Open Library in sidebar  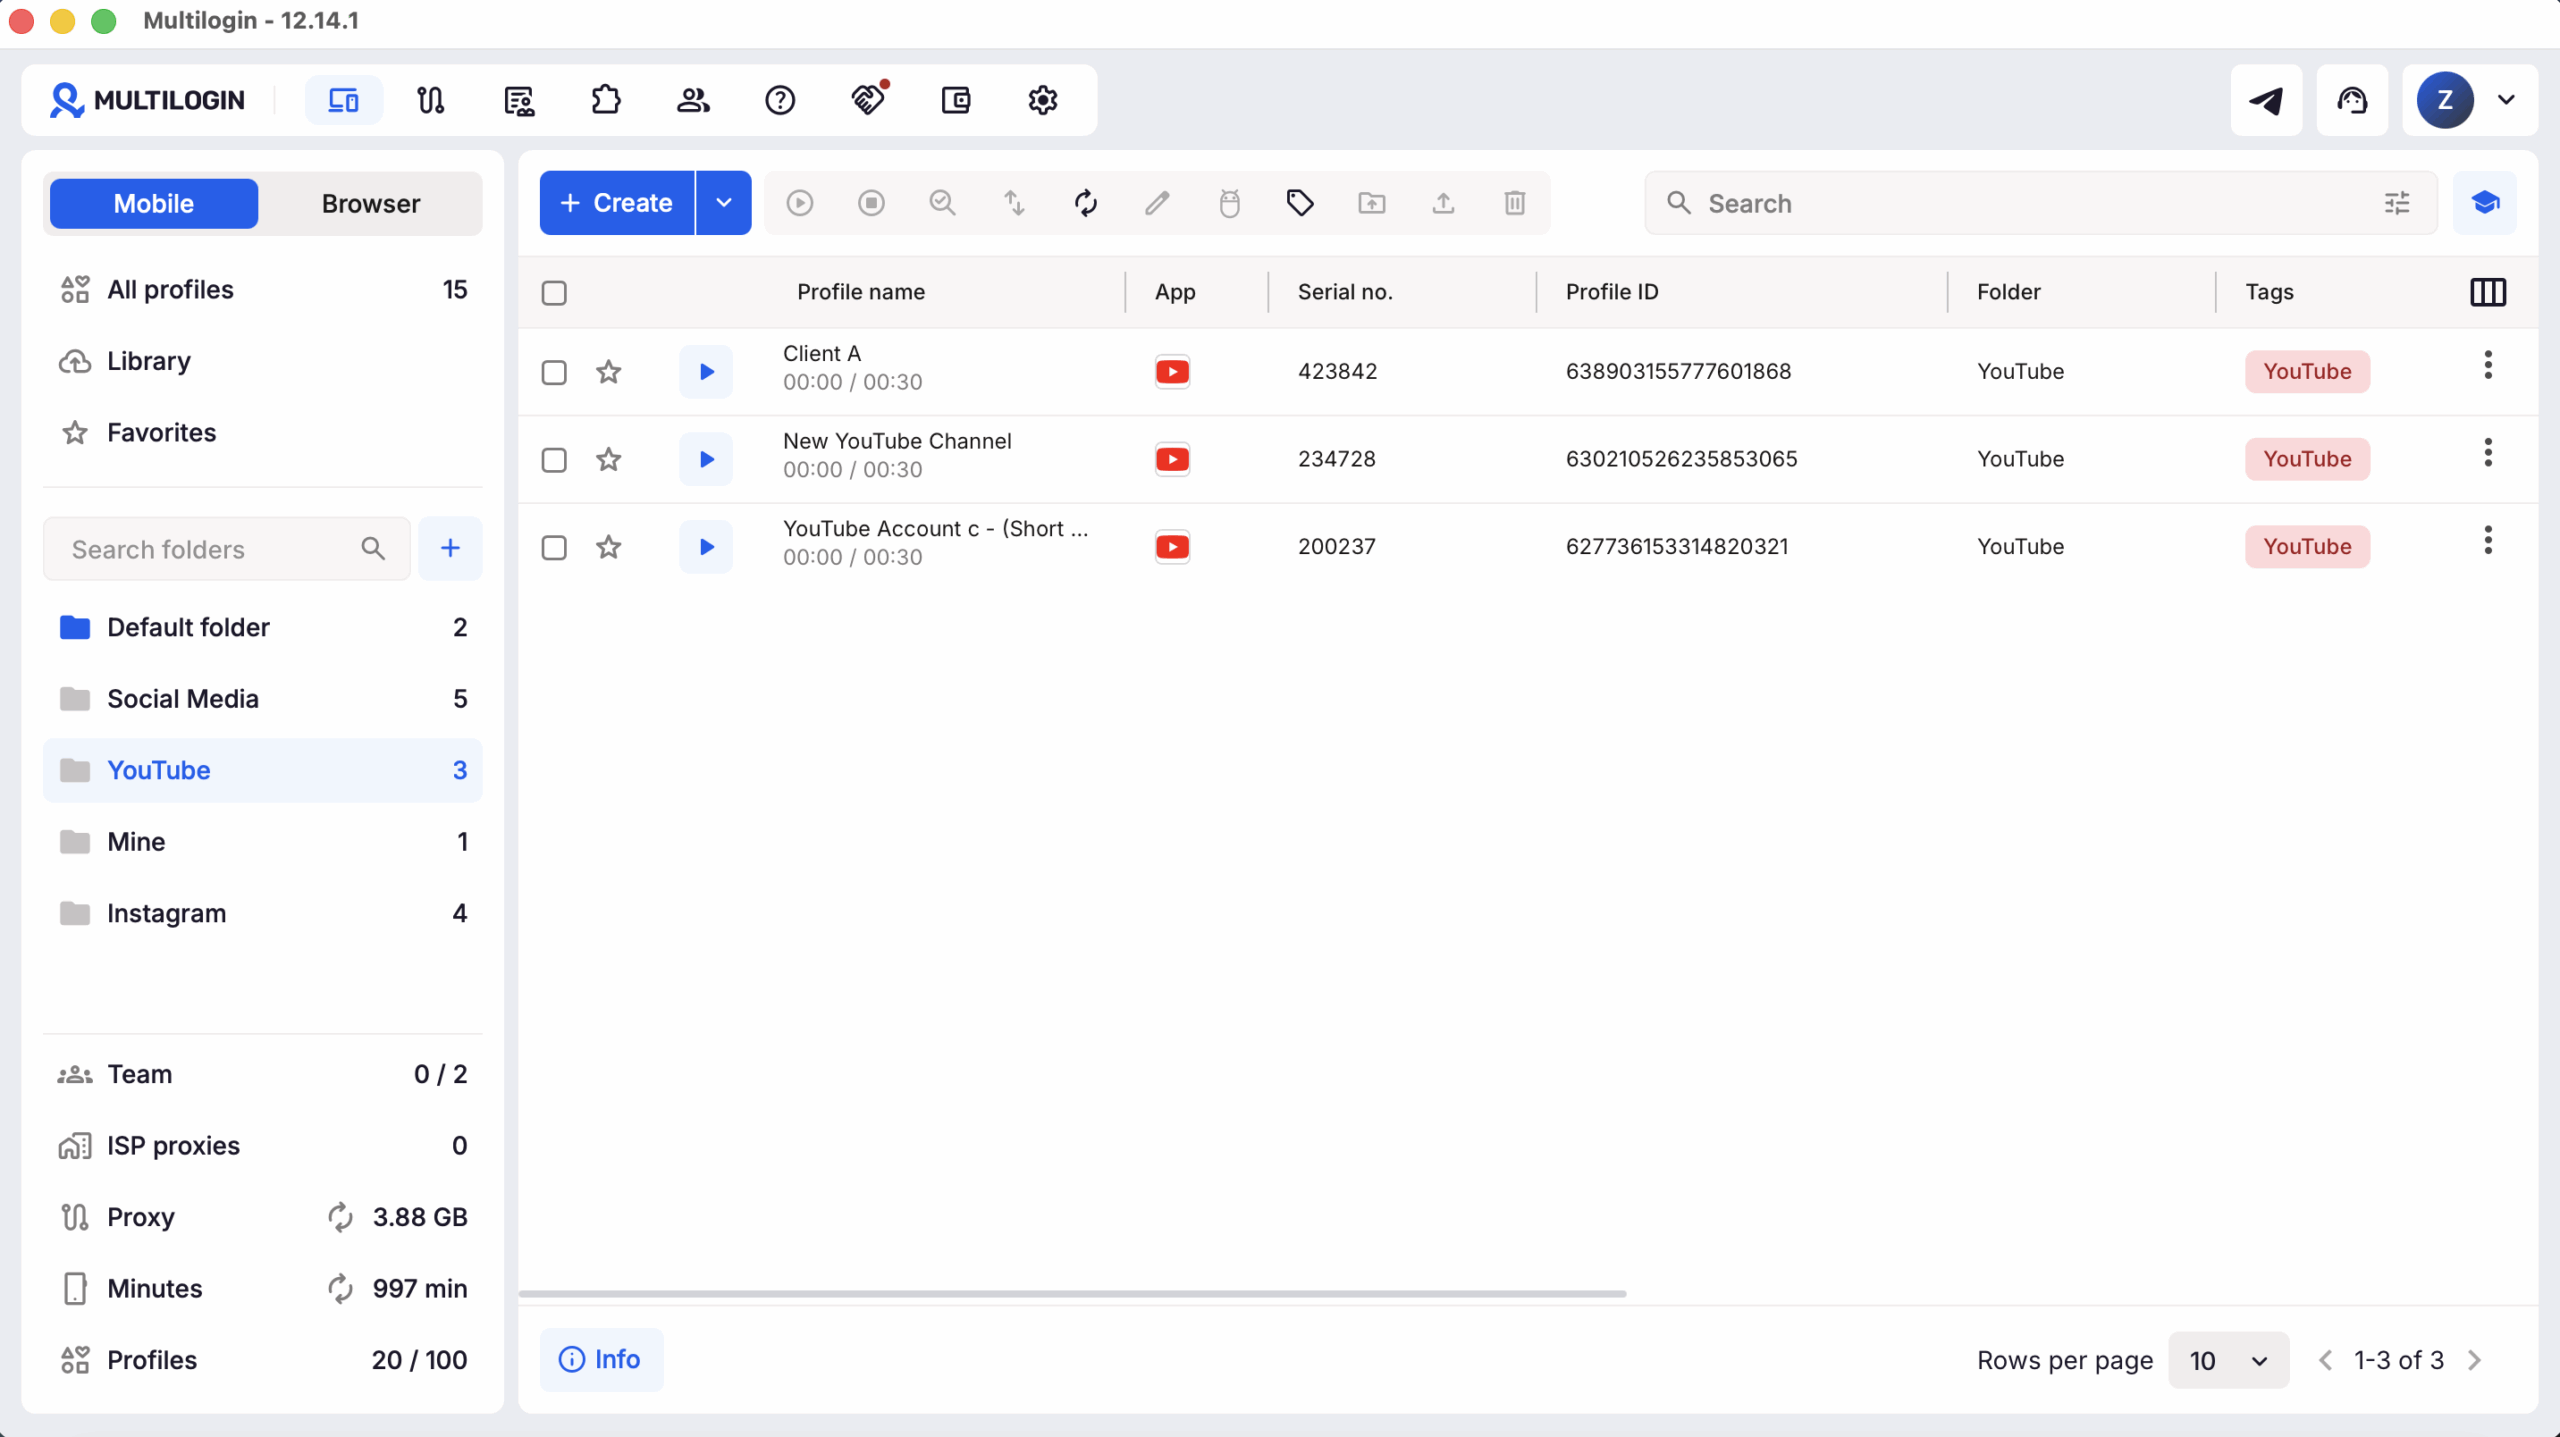click(x=263, y=361)
